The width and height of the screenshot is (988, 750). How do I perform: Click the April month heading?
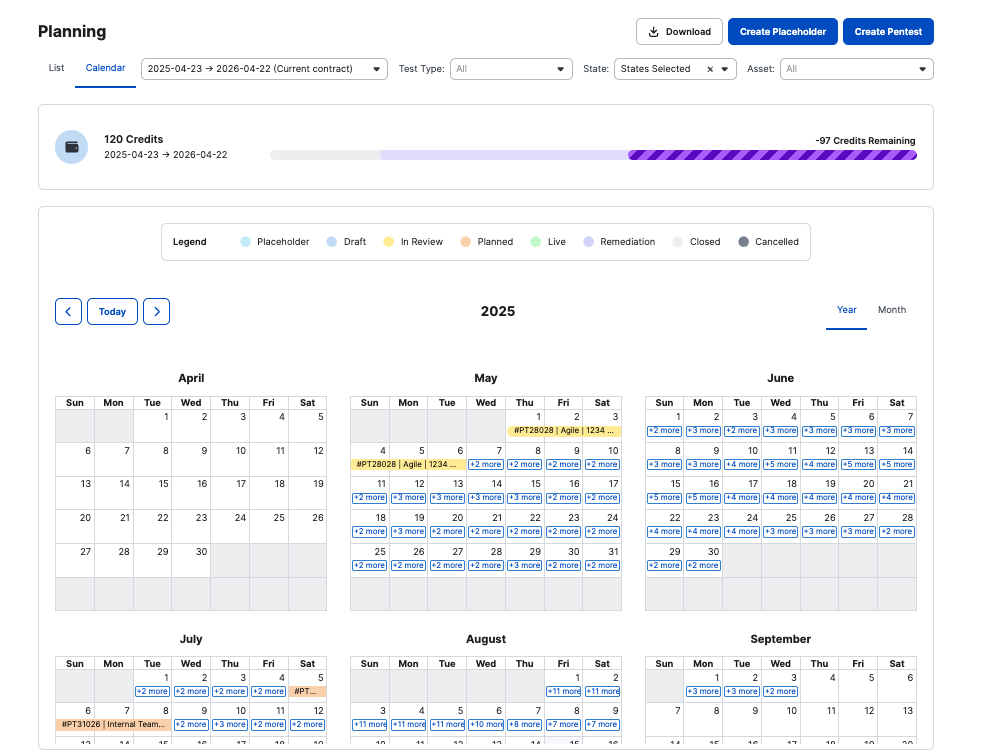click(191, 378)
